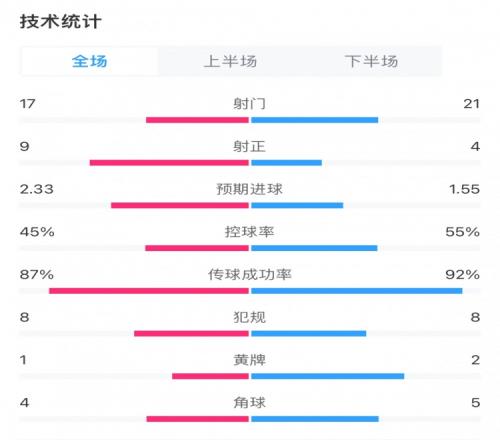This screenshot has width=500, height=440.
Task: Open the 上半场 tab
Action: [x=230, y=61]
